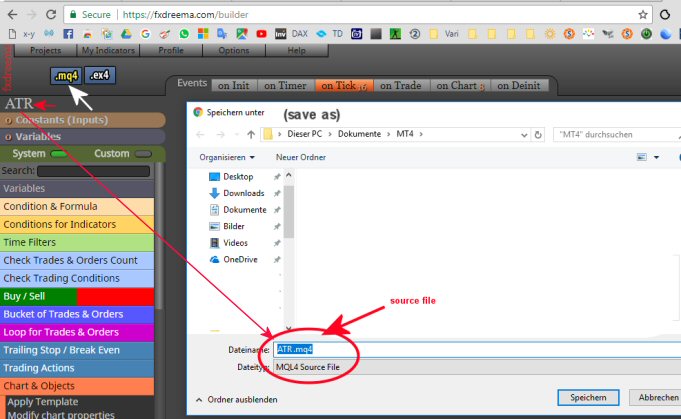The height and width of the screenshot is (419, 681).
Task: Click the block Search input field
Action: tap(93, 171)
